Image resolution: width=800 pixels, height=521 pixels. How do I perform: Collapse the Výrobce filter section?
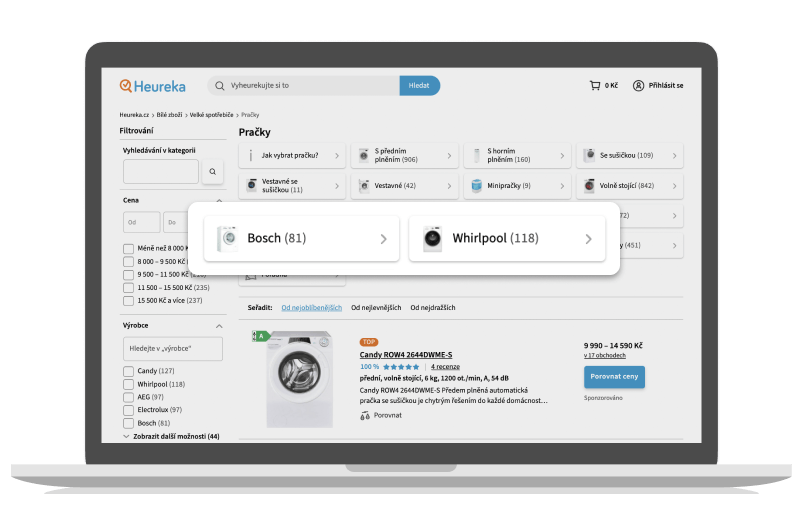click(219, 326)
